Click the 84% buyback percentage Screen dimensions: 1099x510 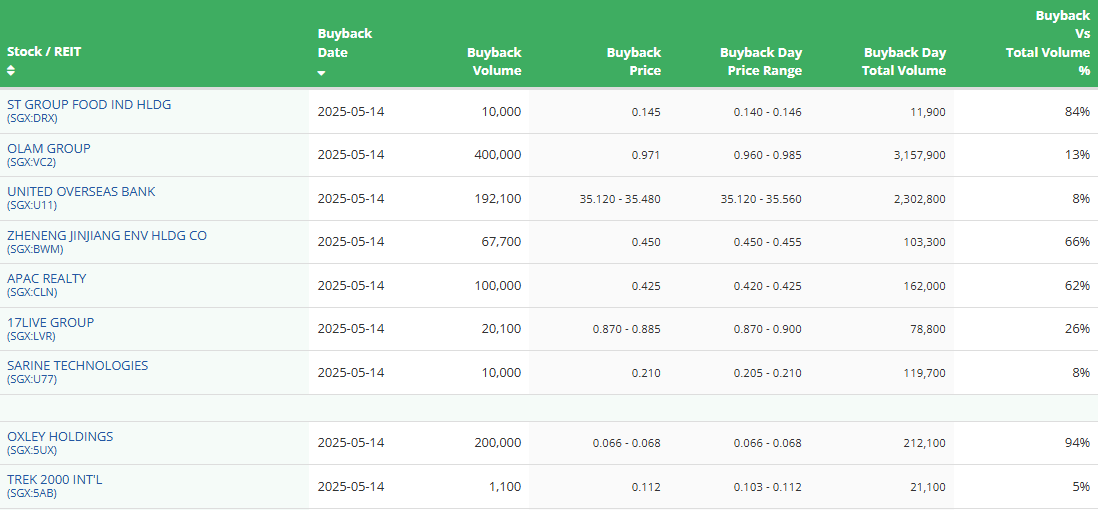point(1079,111)
